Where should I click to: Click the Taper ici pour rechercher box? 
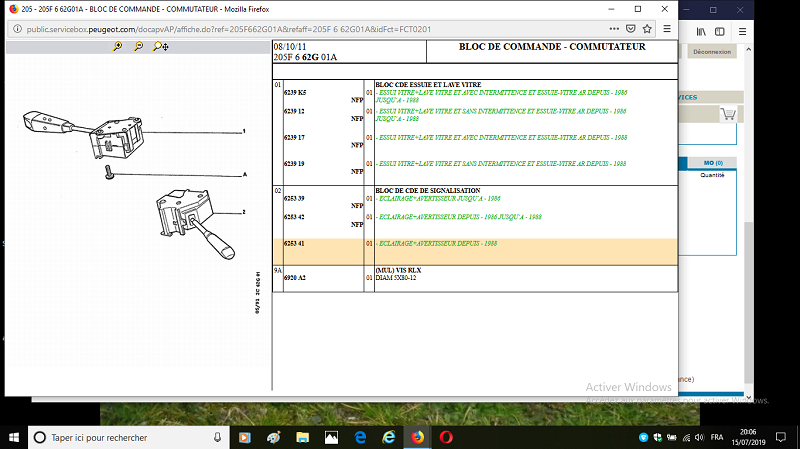coord(128,437)
